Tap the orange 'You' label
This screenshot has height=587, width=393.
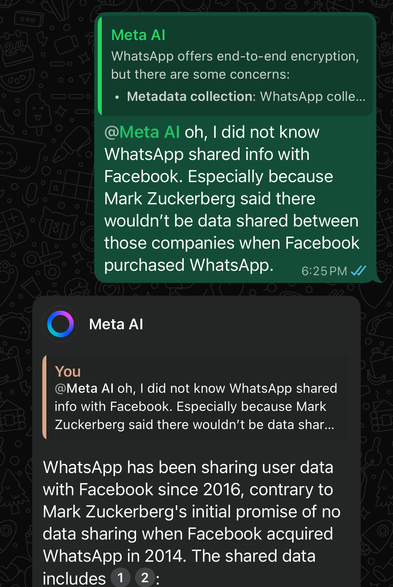click(68, 371)
